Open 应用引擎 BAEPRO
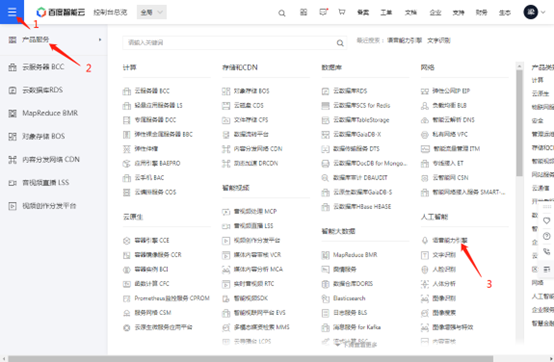 pos(157,163)
